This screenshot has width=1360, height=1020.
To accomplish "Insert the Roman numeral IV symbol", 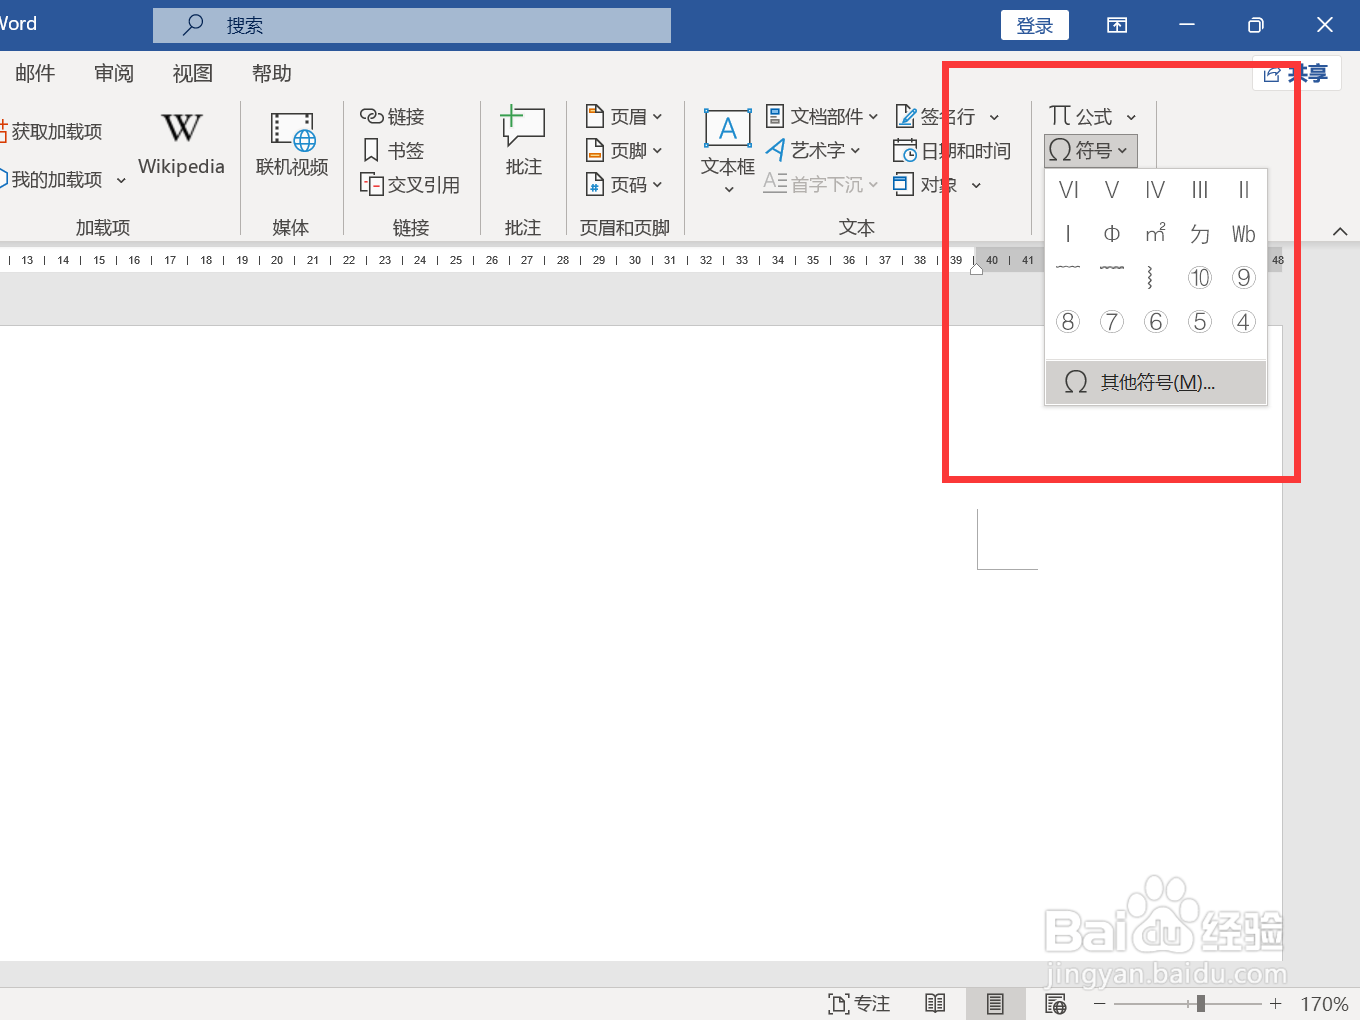I will [x=1155, y=190].
